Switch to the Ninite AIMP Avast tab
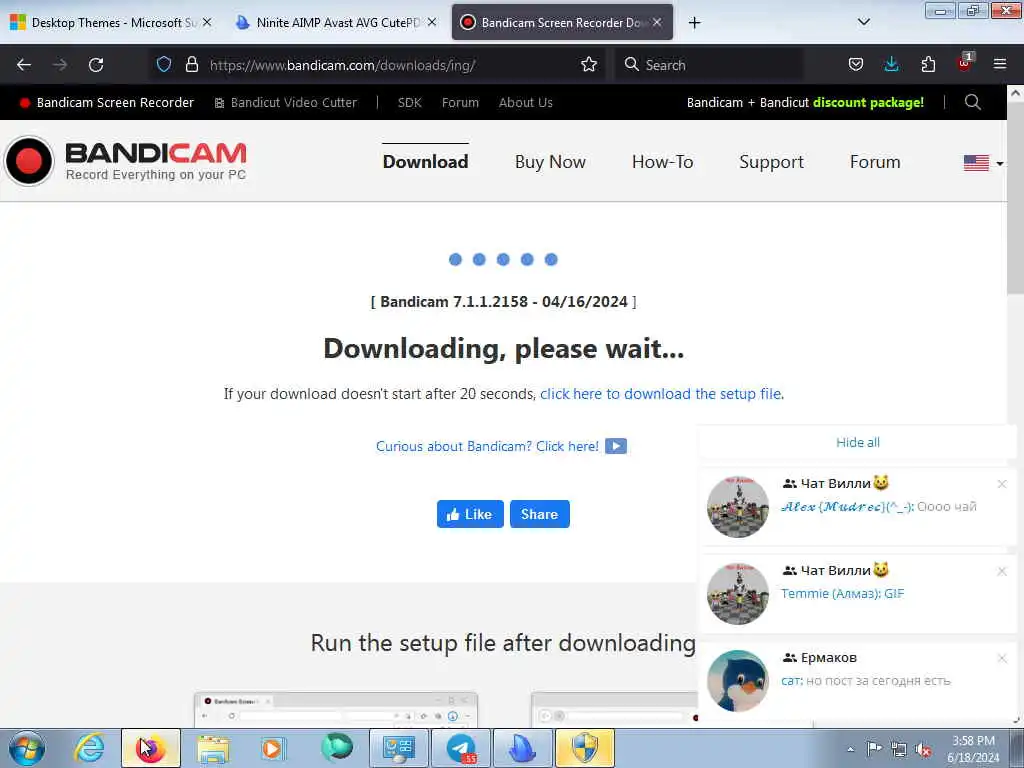Screen dimensions: 1024x768 click(x=335, y=22)
